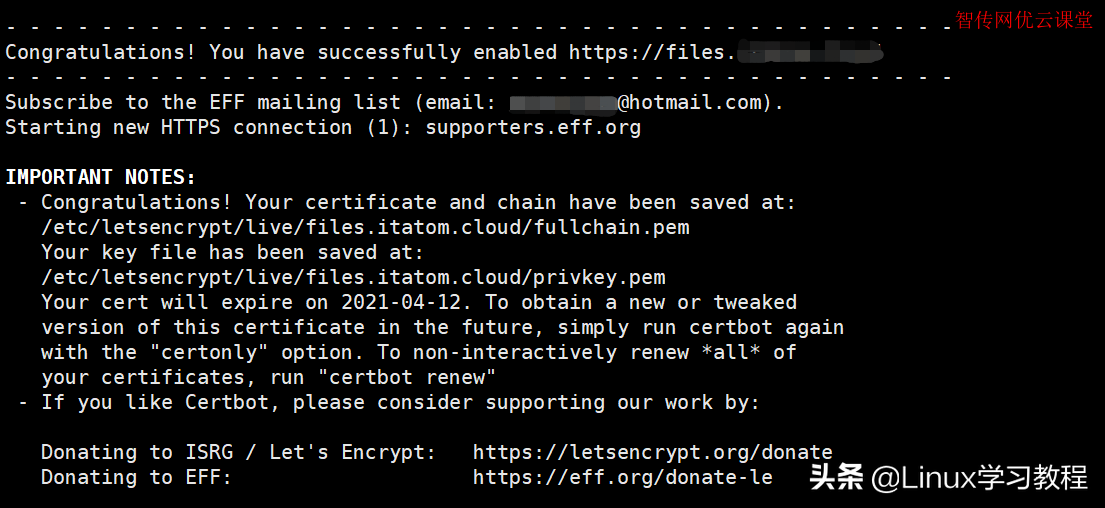Click the 头条 logo watermark

click(836, 478)
